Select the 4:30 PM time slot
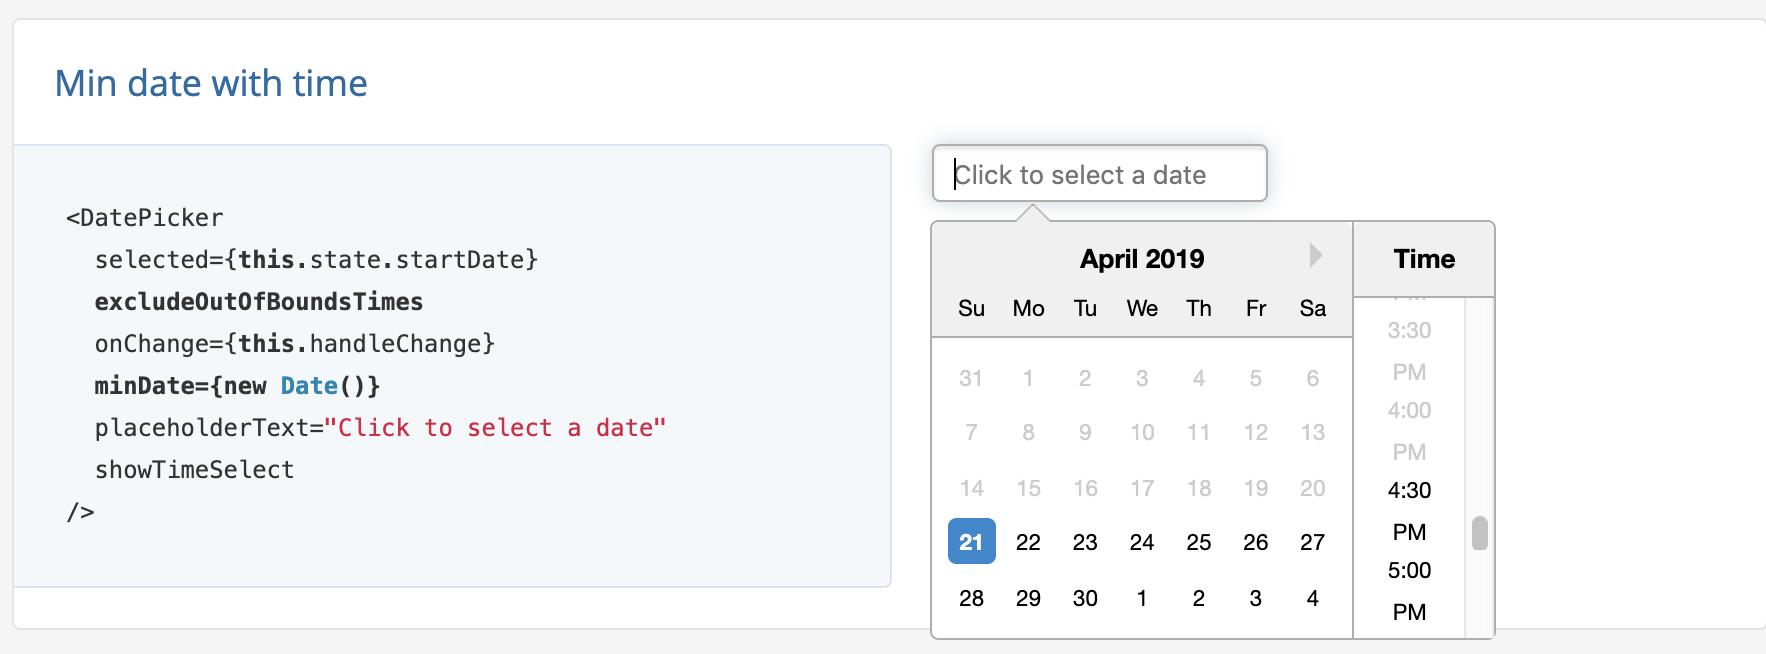 point(1410,510)
